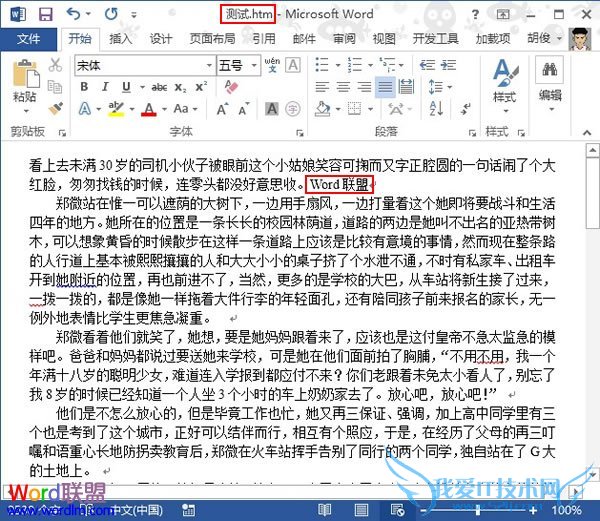Click the zoom slider handle
Screen dimensions: 600x521
(x=478, y=510)
